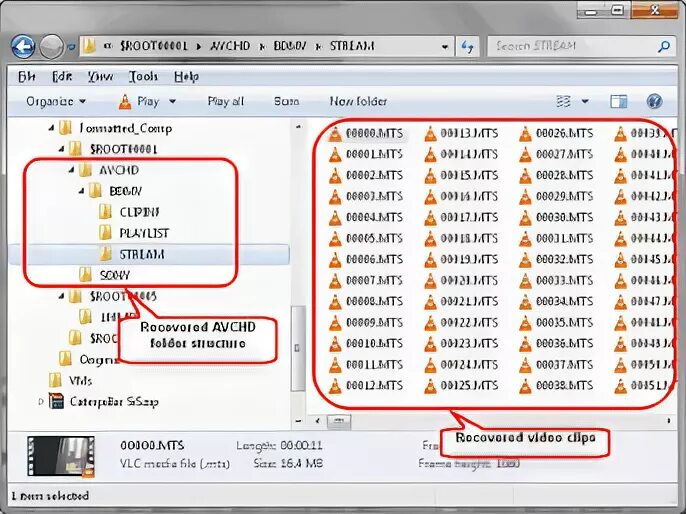The height and width of the screenshot is (514, 686).
Task: Click the horizontal scrollbar thumb in file list
Action: (339, 421)
